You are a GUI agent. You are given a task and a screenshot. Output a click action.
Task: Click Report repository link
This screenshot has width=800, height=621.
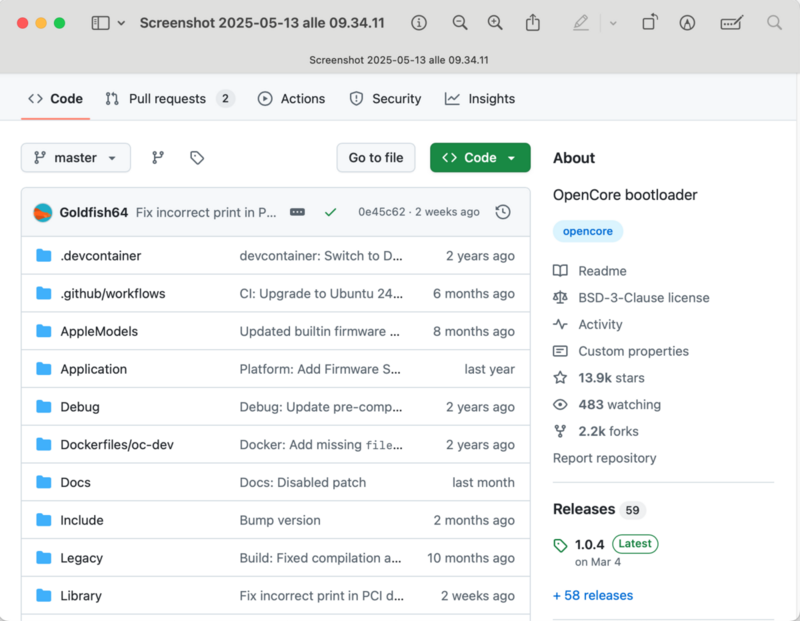tap(605, 458)
